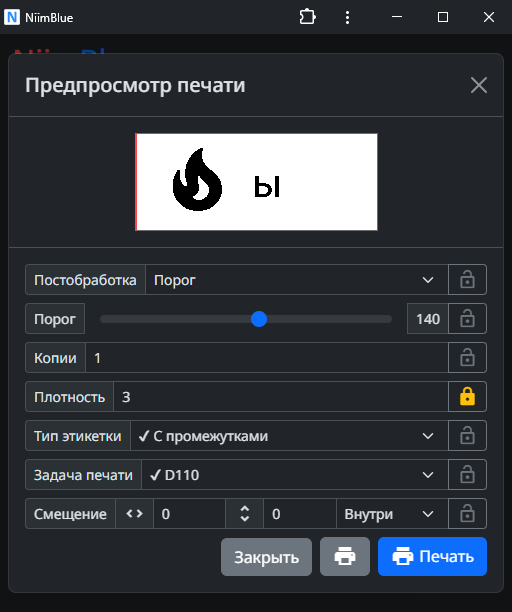Click the blue Печать button
Screen dimensions: 512x612
[432, 556]
